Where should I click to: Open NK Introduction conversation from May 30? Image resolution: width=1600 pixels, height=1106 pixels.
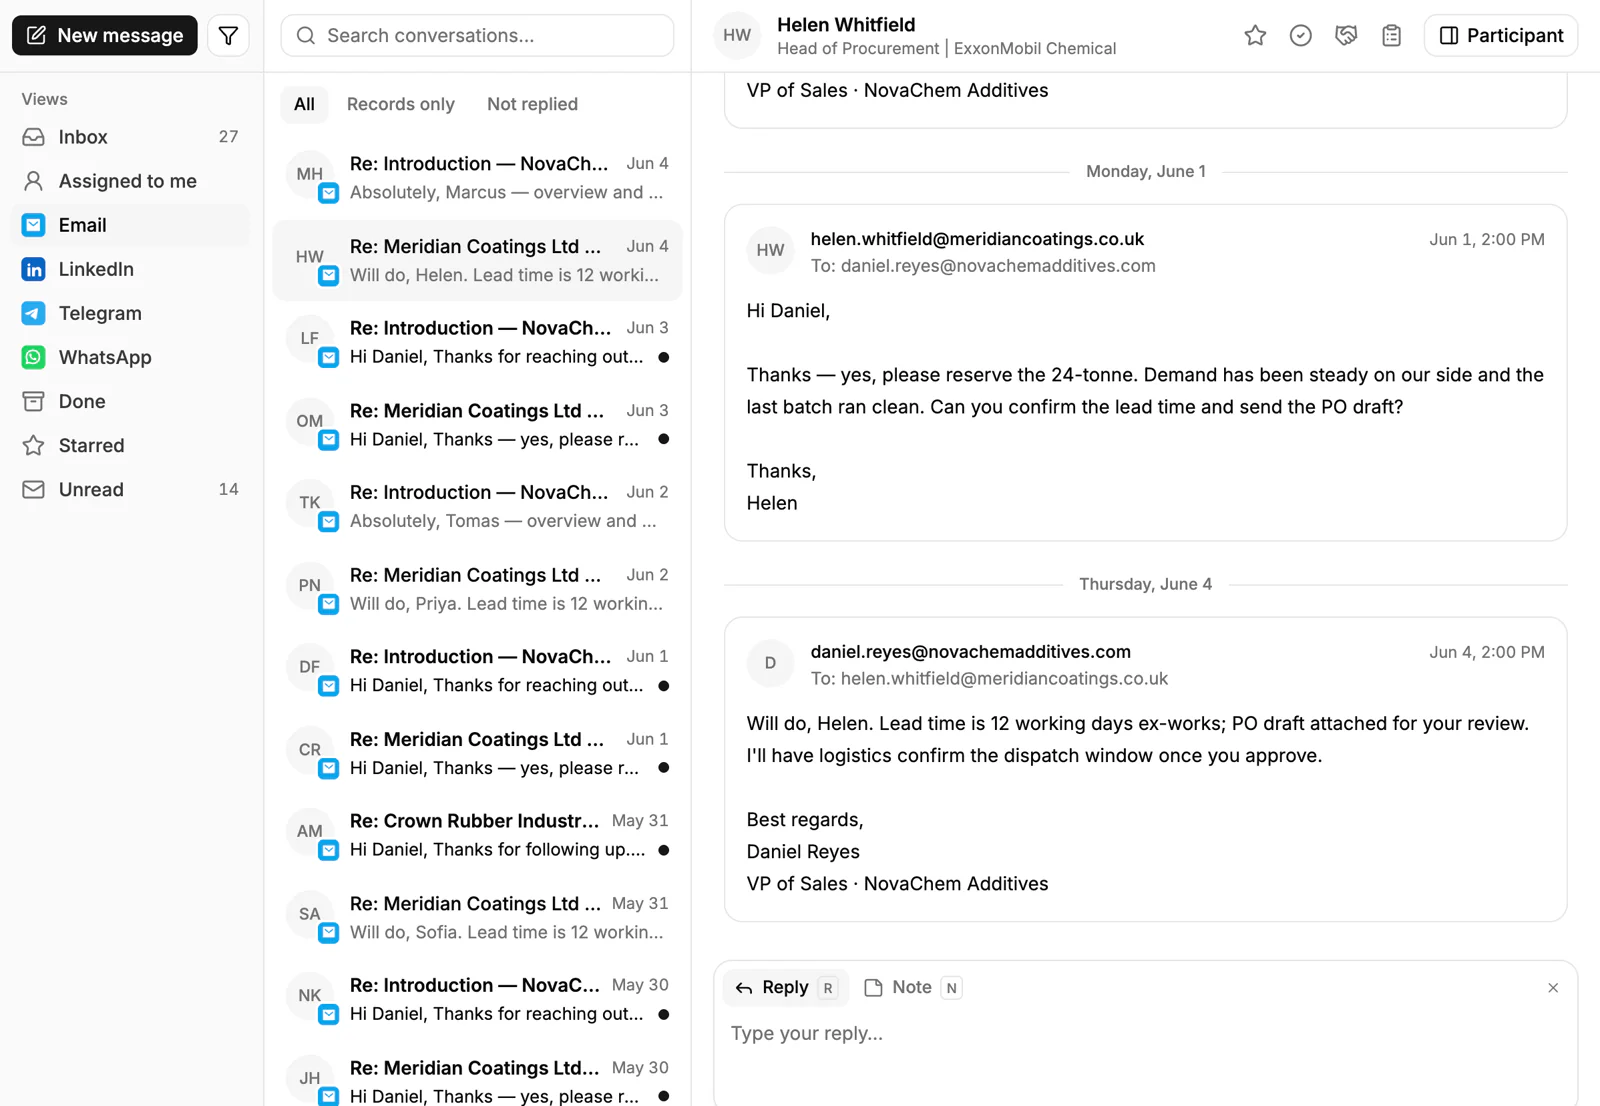click(477, 1000)
